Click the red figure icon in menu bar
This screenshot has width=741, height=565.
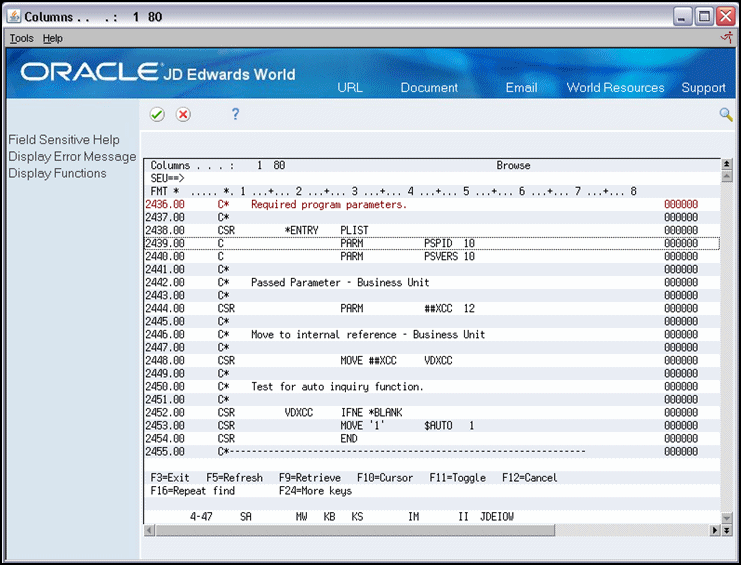(727, 37)
